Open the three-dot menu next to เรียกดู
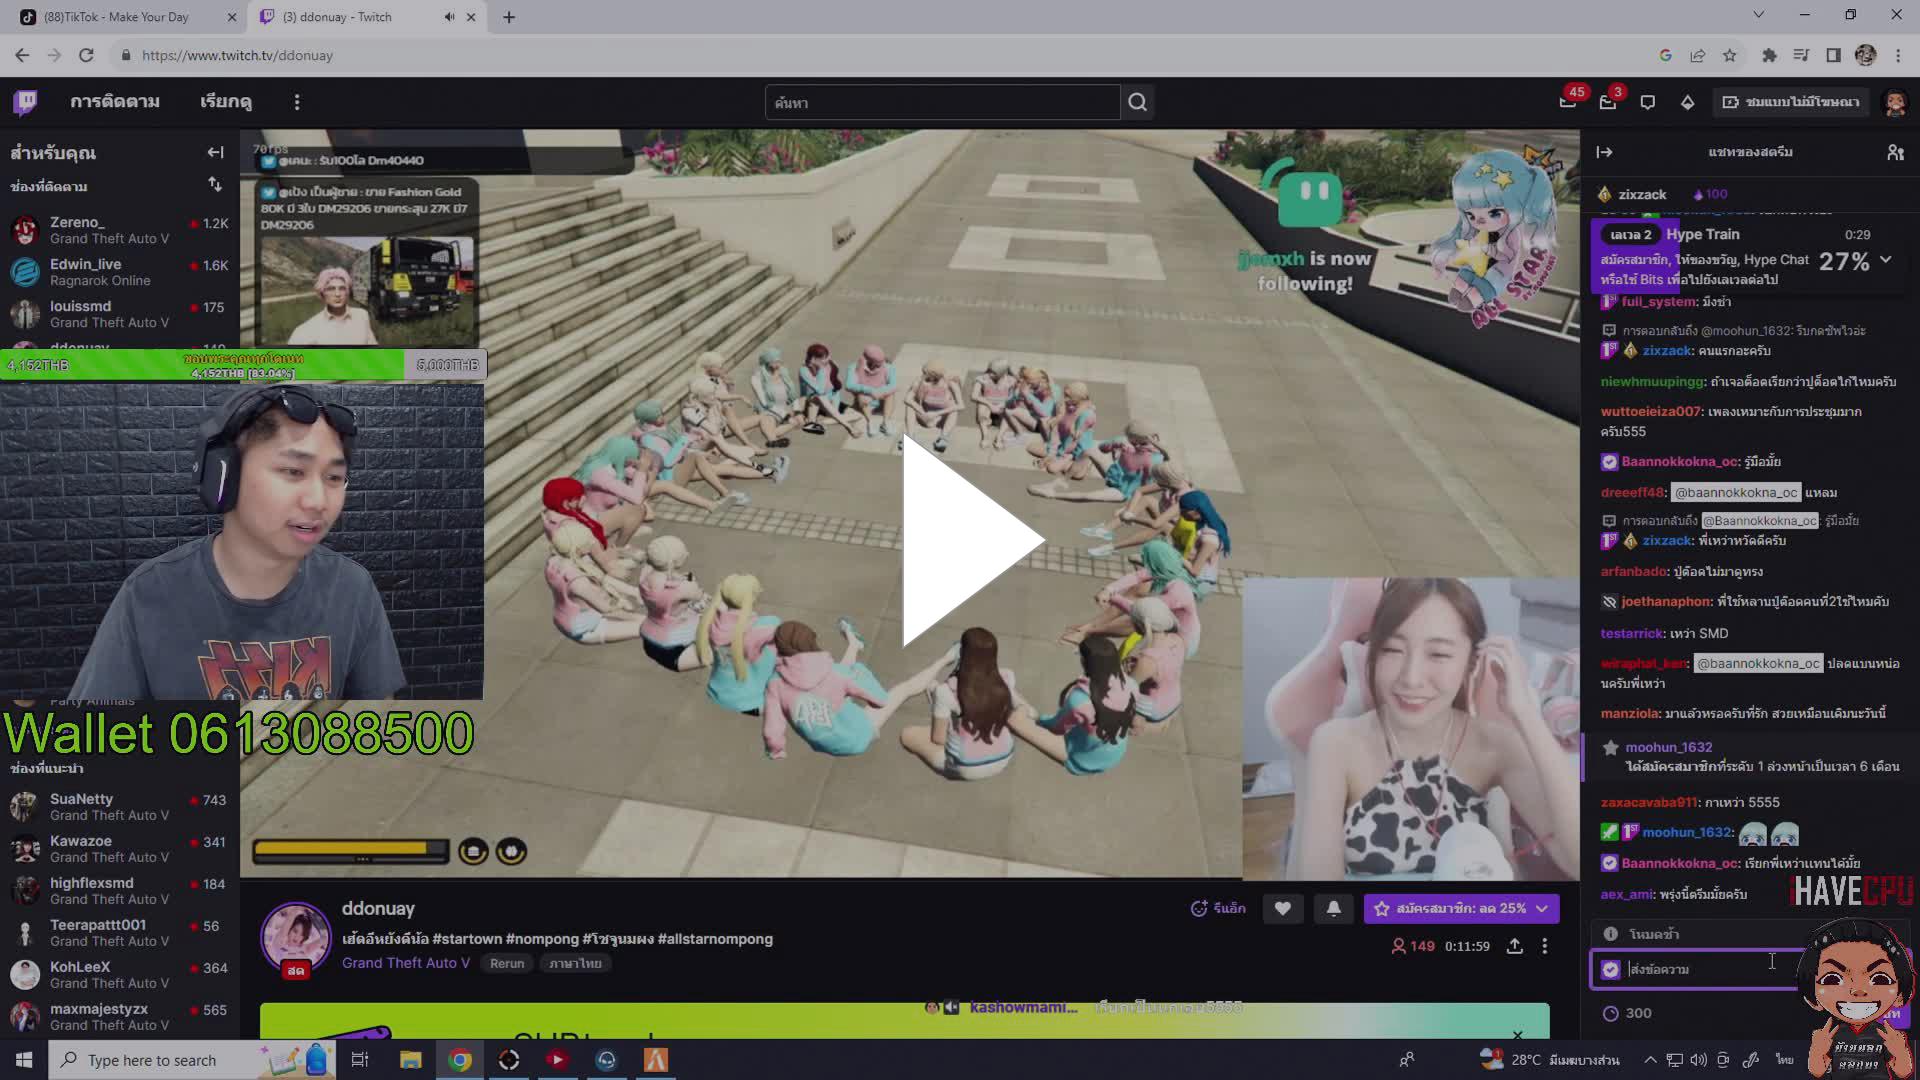Screen dimensions: 1920x1080 (296, 101)
